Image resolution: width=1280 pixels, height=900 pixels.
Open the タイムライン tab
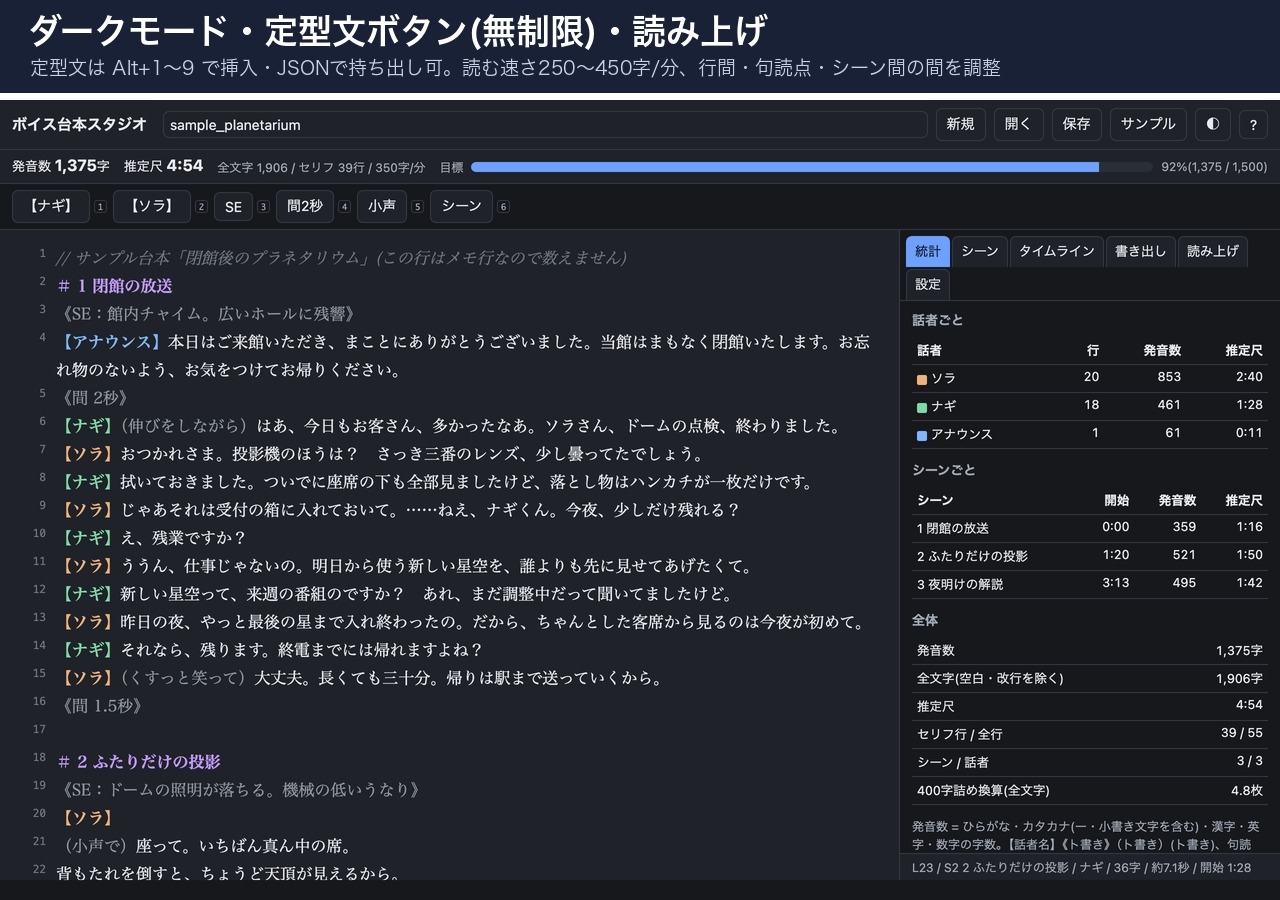coord(1057,251)
